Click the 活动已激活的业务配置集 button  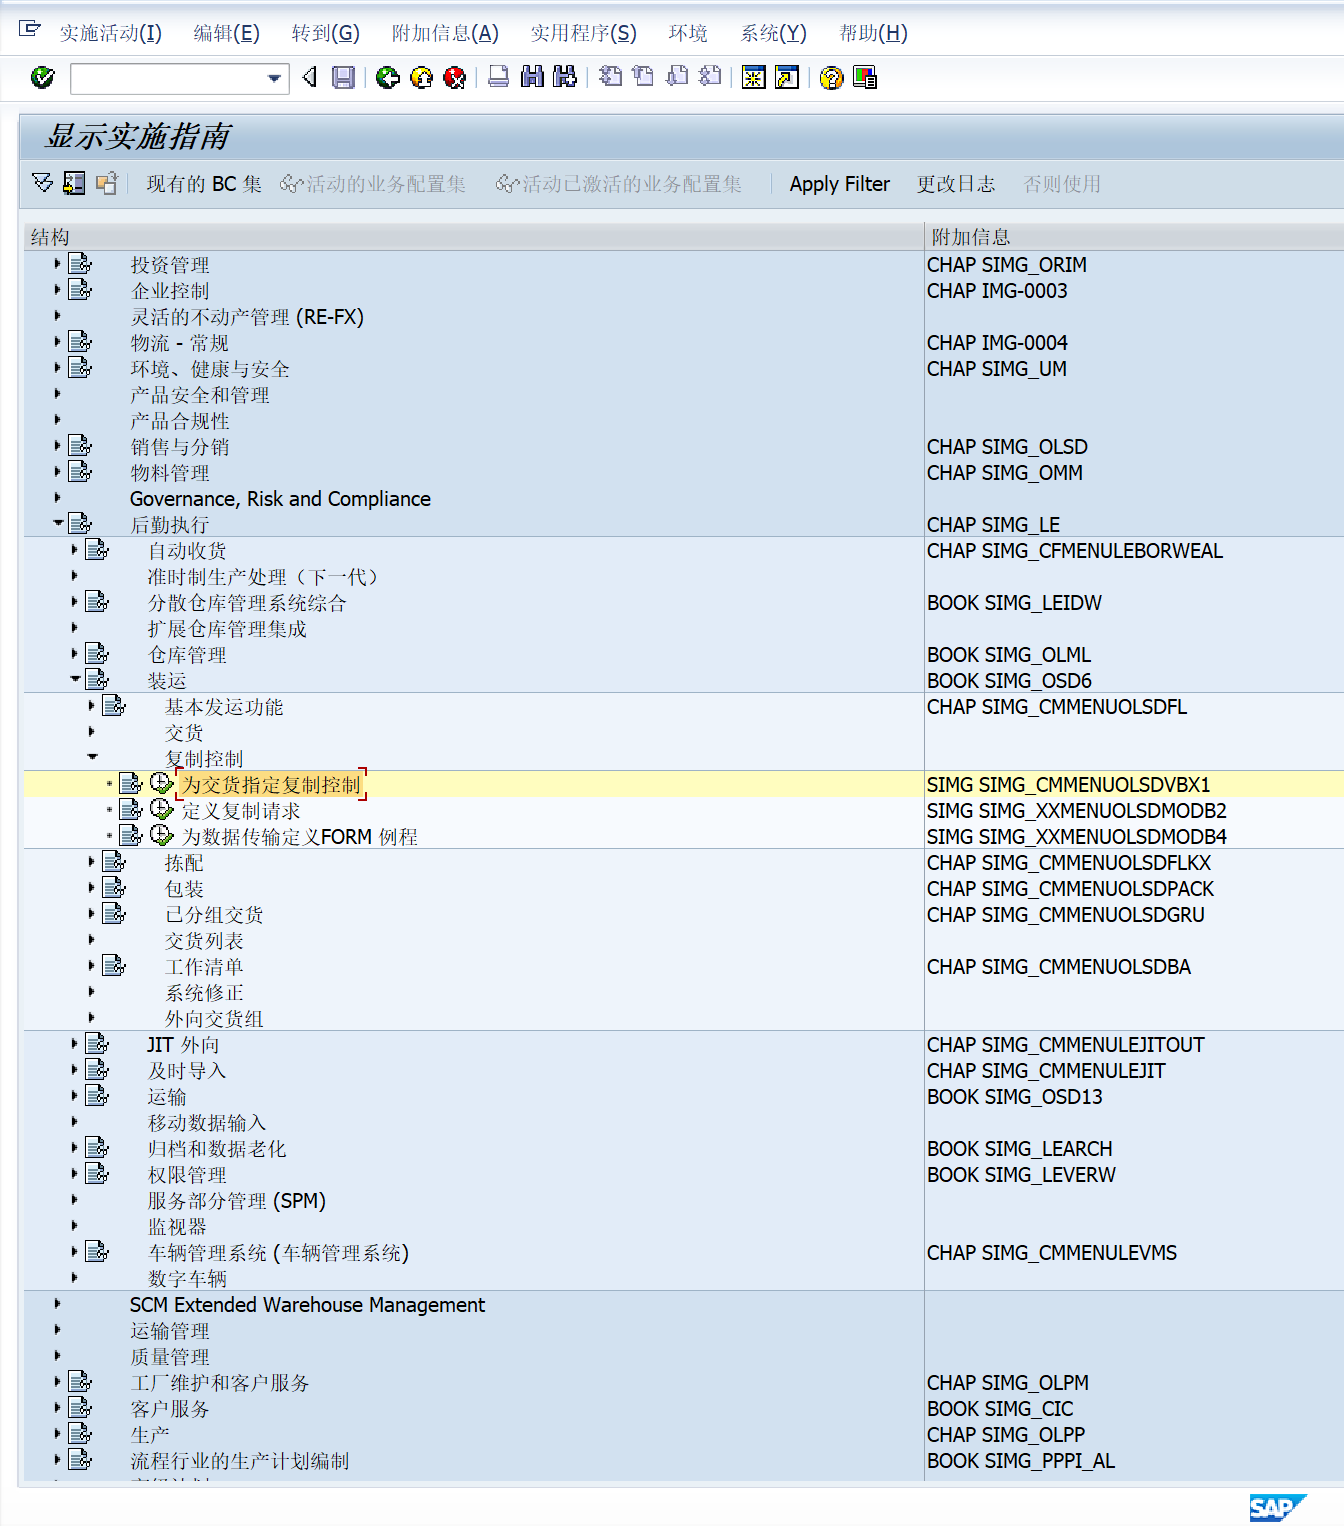(619, 184)
